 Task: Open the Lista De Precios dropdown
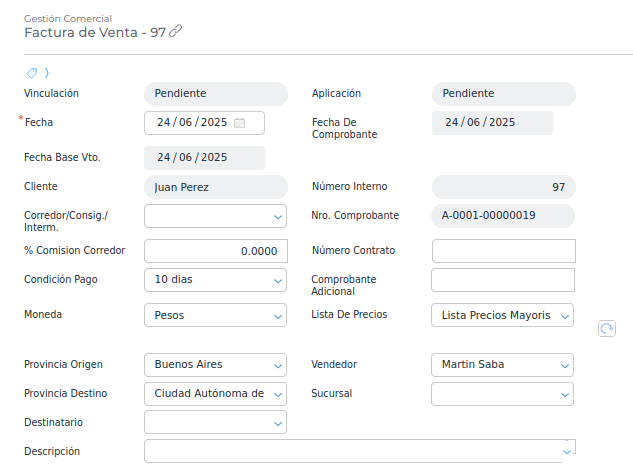click(x=565, y=316)
